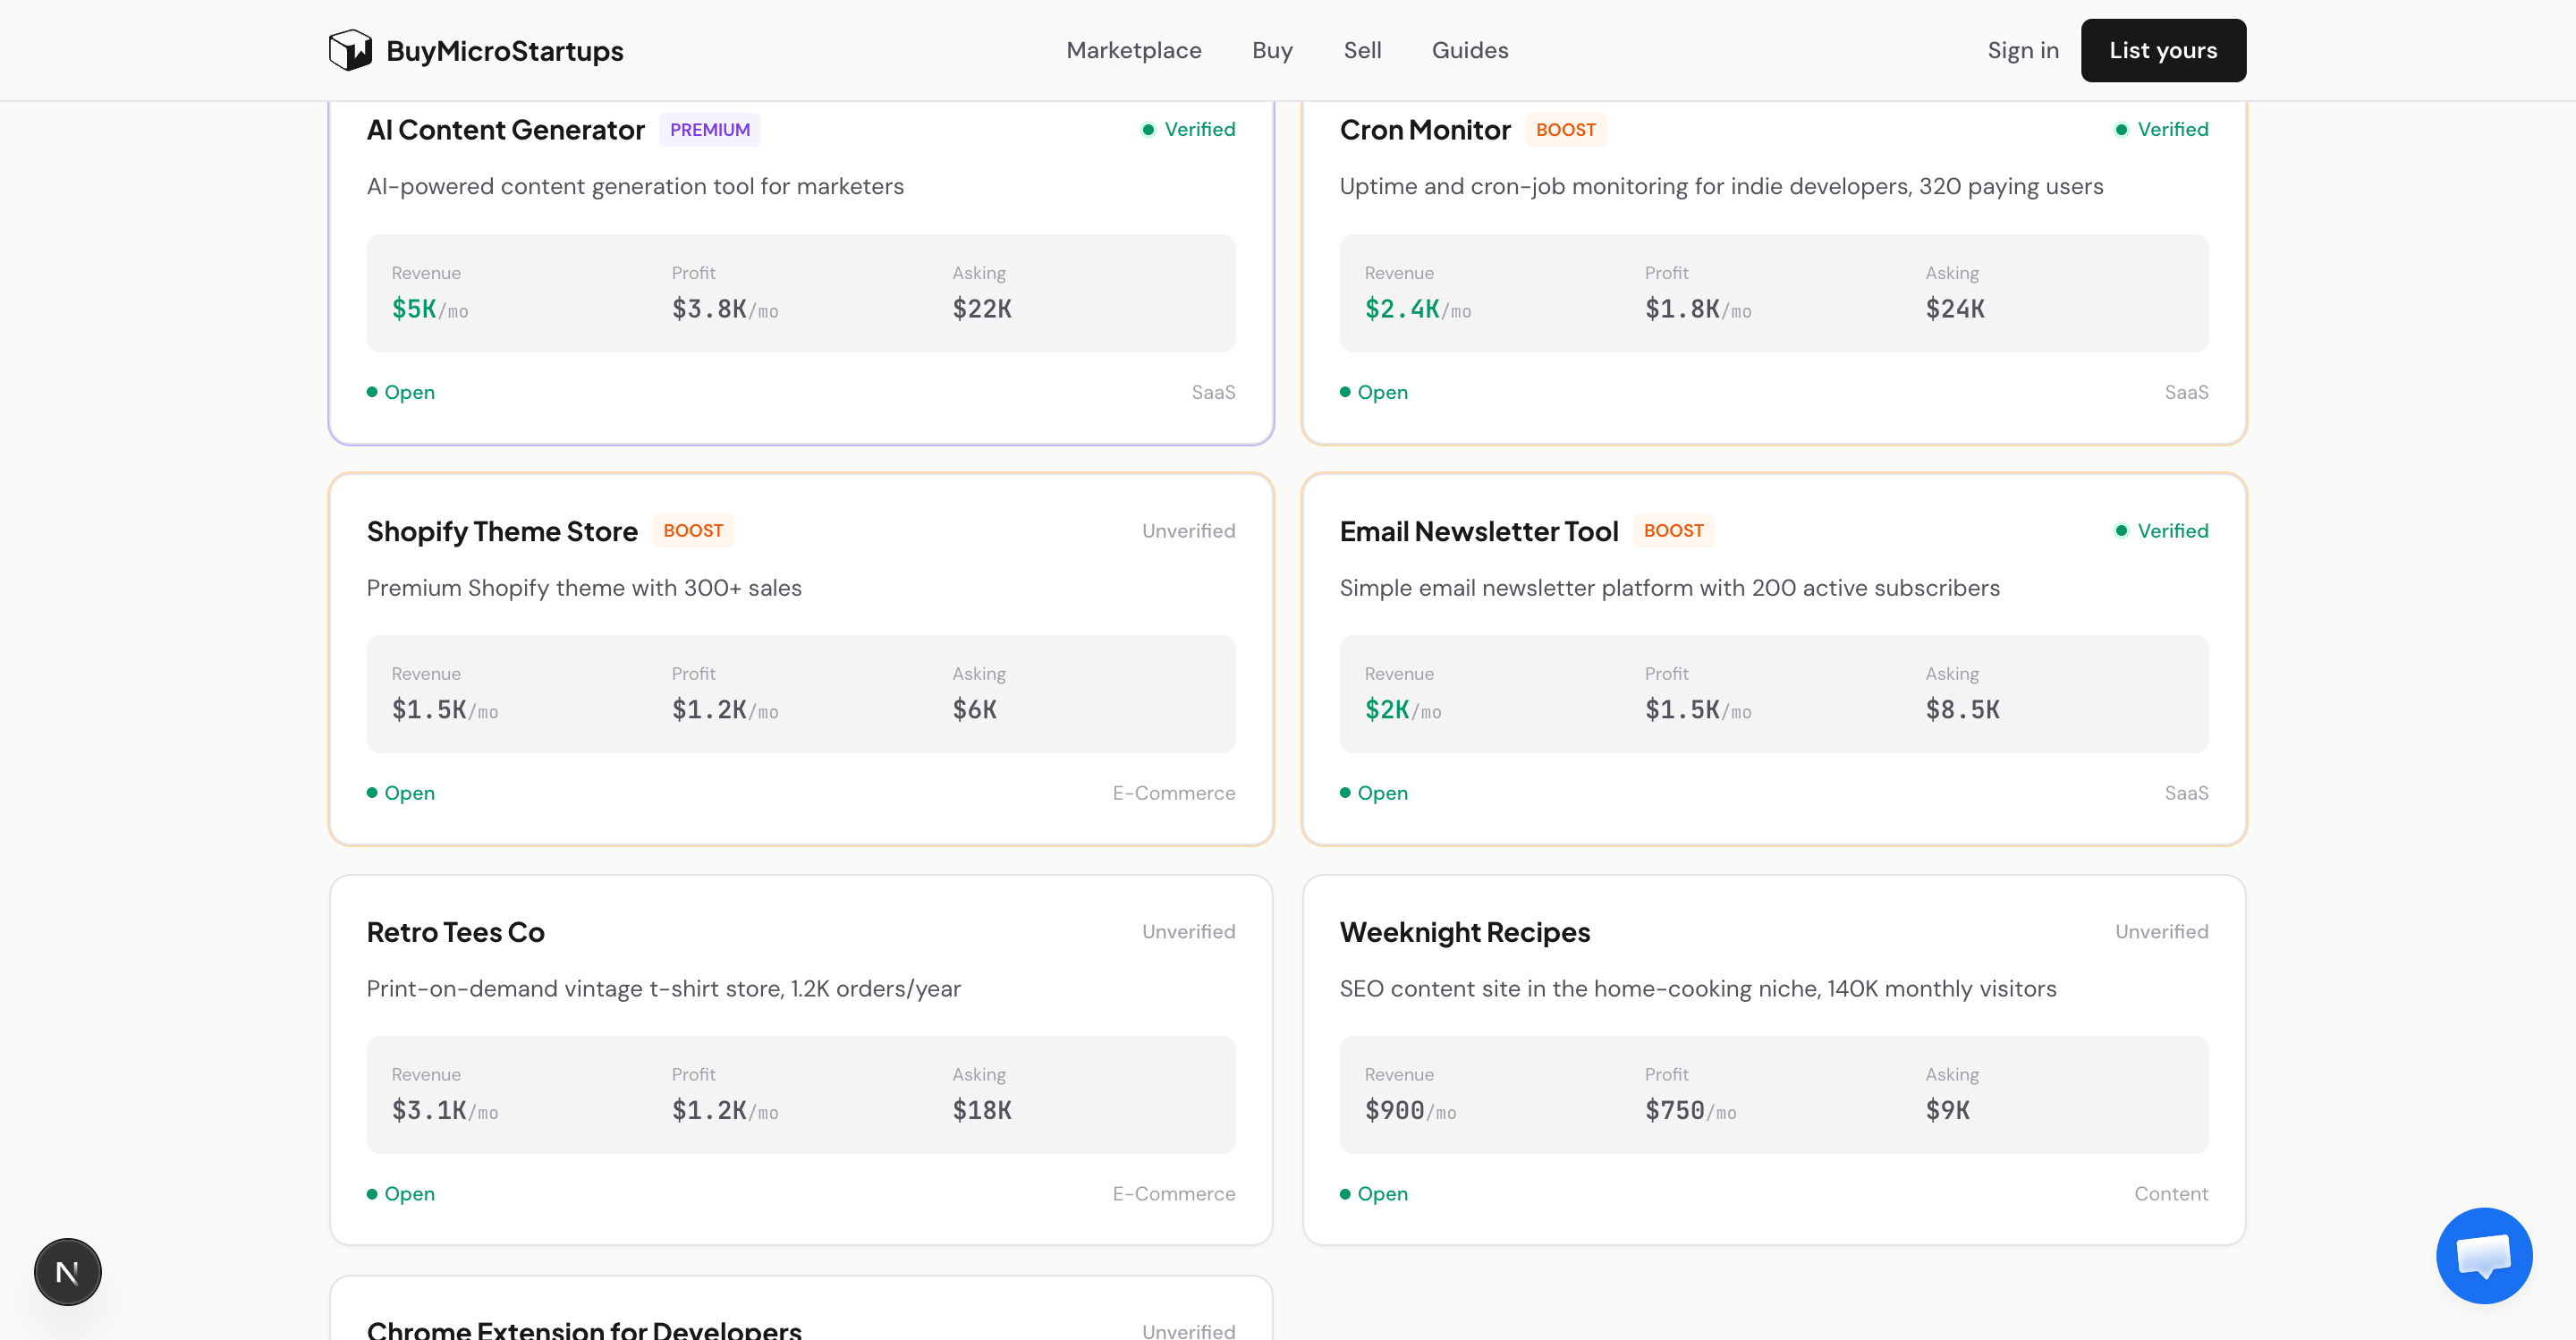Viewport: 2576px width, 1340px height.
Task: Open the AI Content Generator listing title
Action: pos(506,130)
